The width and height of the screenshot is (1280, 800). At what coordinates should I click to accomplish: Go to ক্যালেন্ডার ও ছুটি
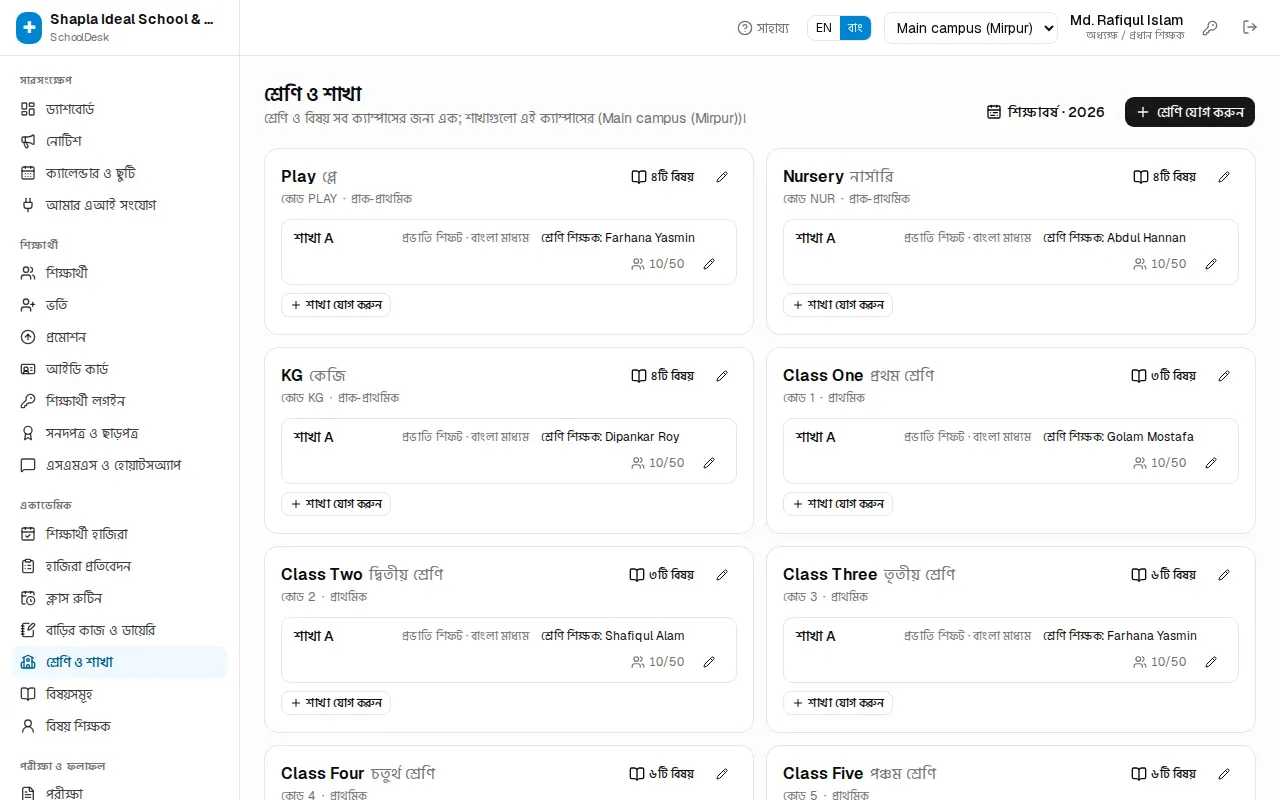pos(119,173)
